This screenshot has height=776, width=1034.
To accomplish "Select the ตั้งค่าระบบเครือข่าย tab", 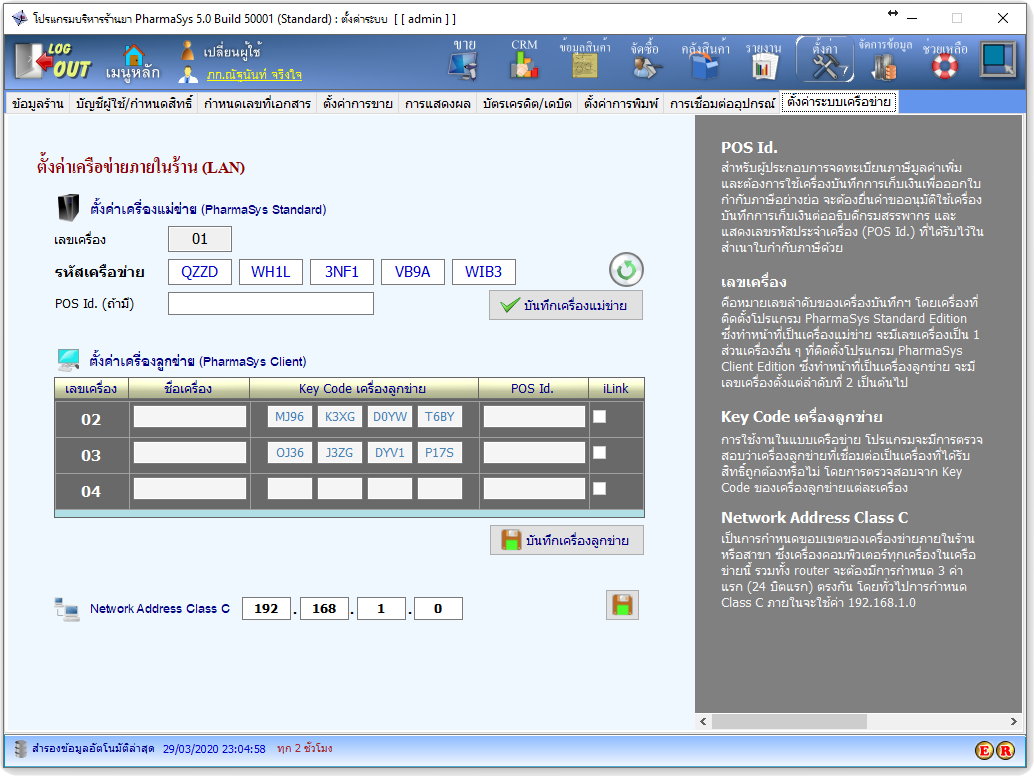I will [839, 102].
